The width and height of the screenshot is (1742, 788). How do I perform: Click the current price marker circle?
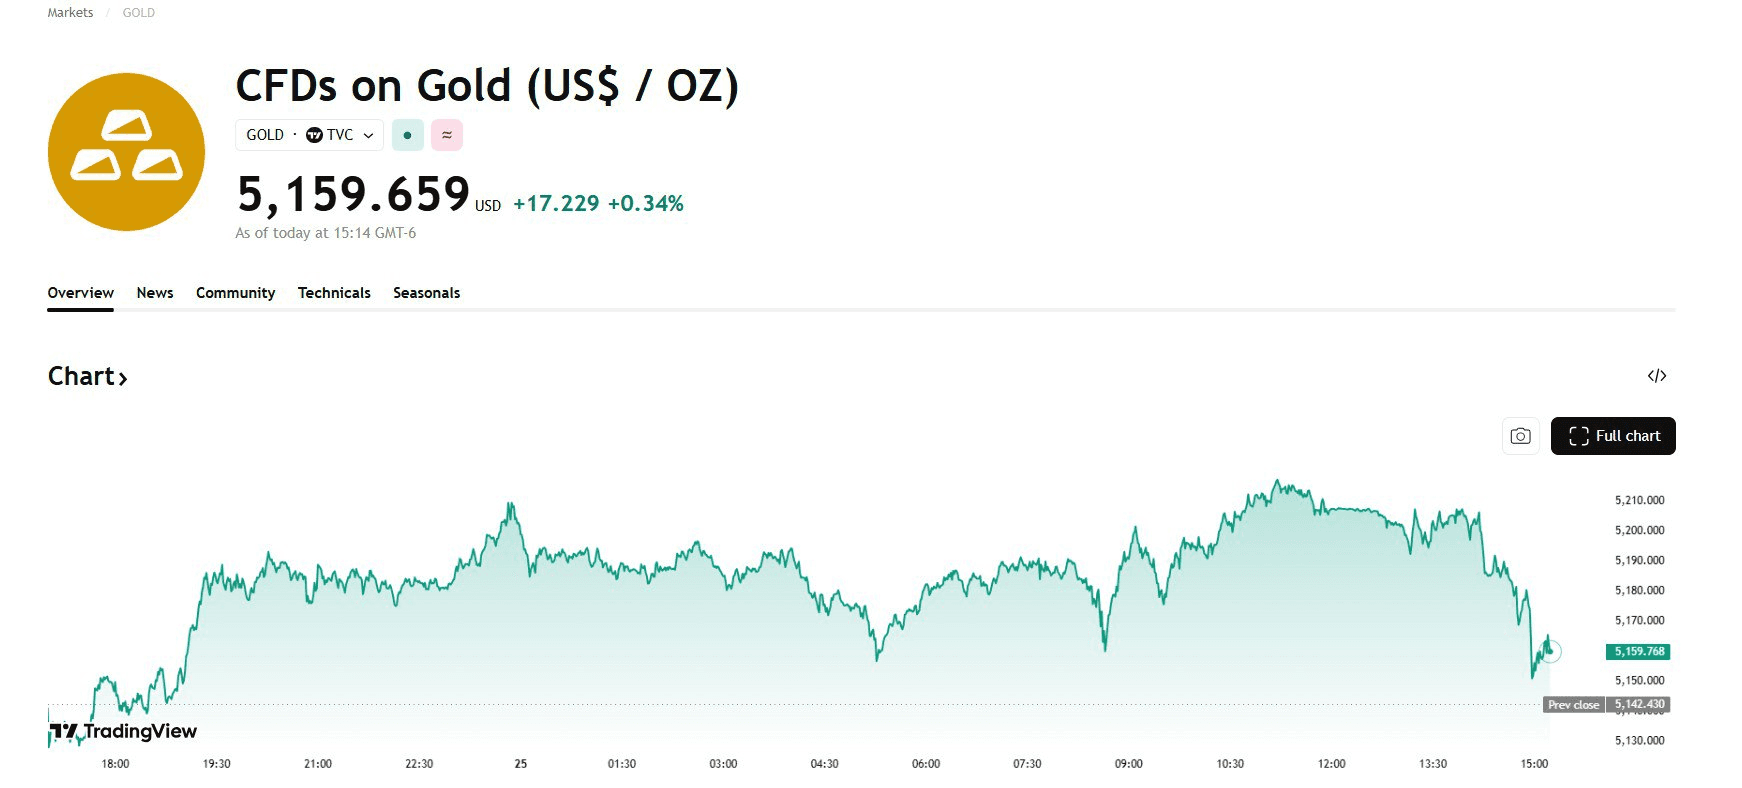coord(1550,652)
